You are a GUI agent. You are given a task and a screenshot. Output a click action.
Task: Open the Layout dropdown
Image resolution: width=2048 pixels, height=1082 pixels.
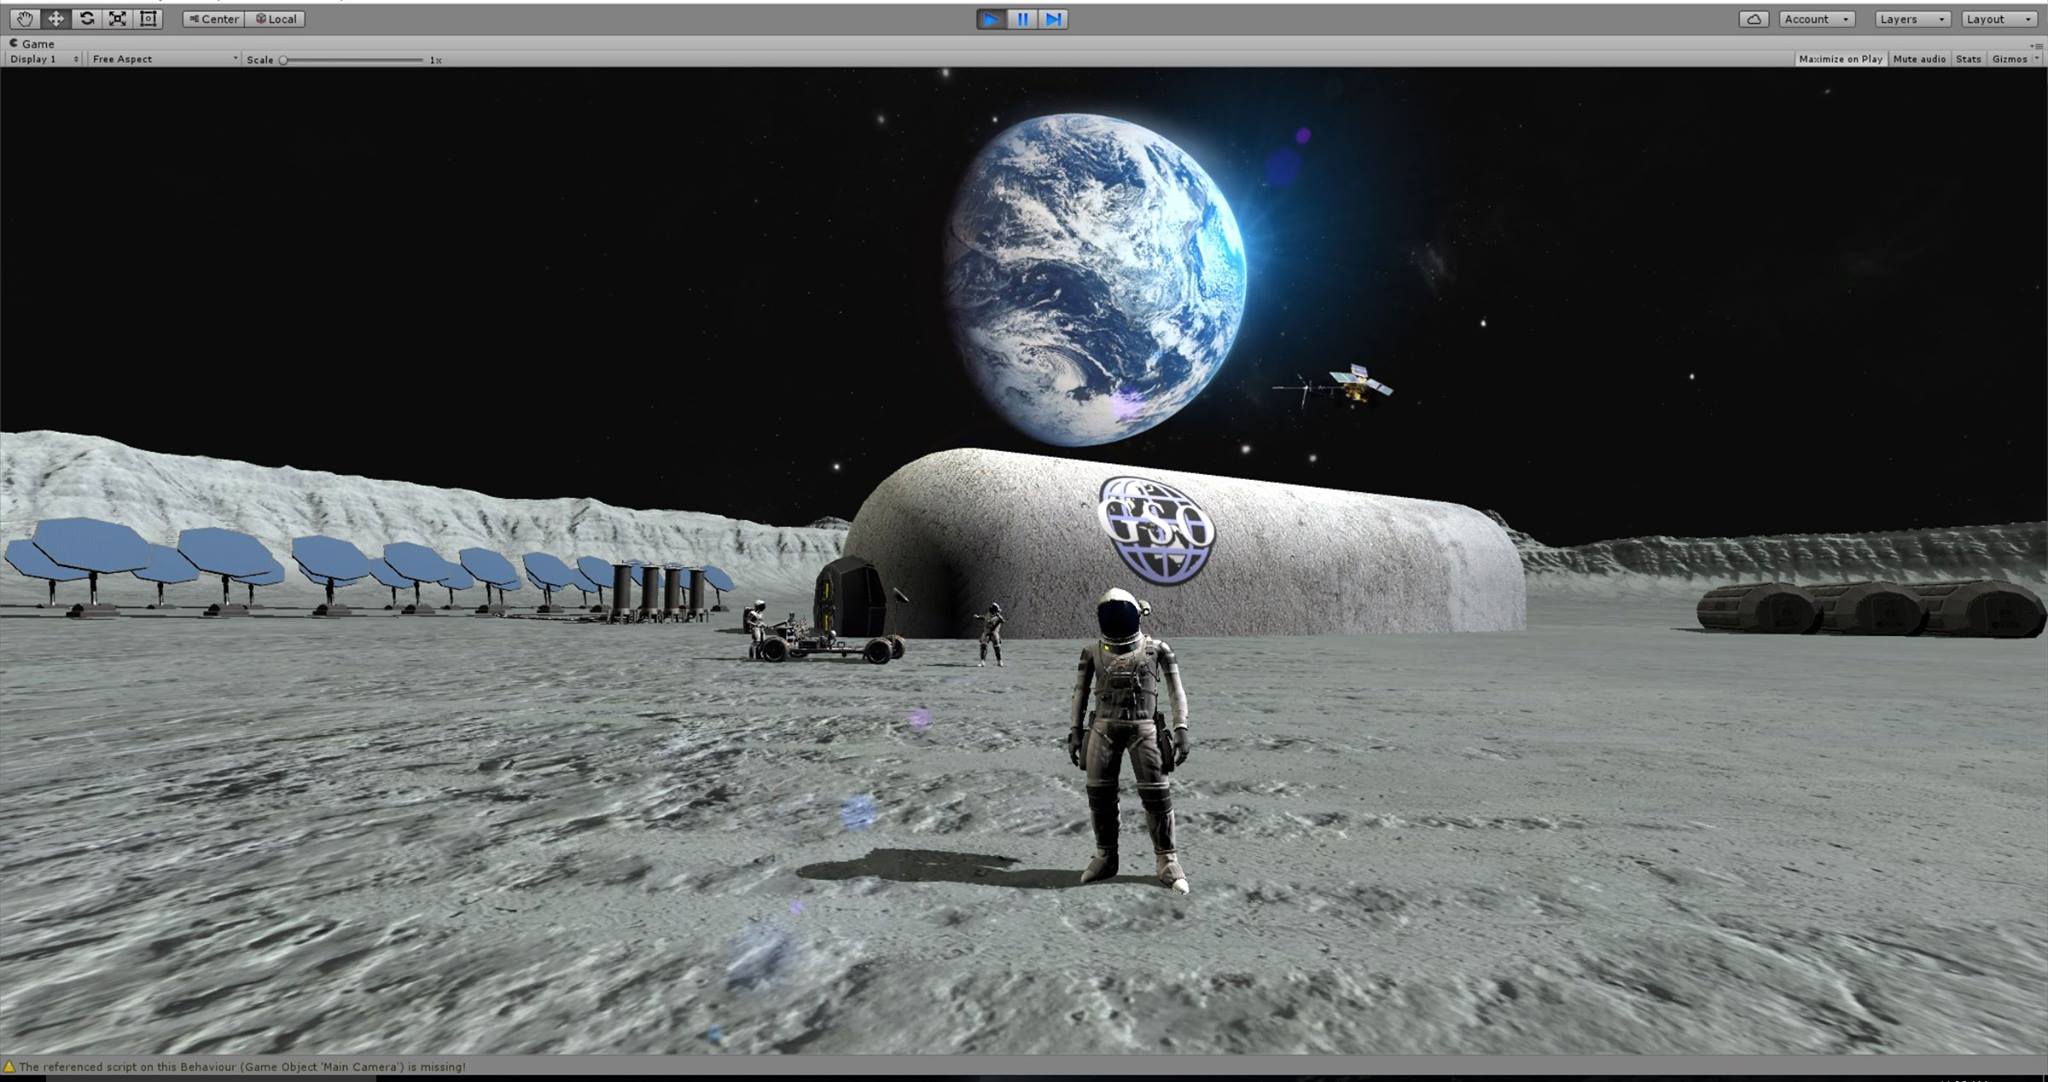coord(1998,19)
